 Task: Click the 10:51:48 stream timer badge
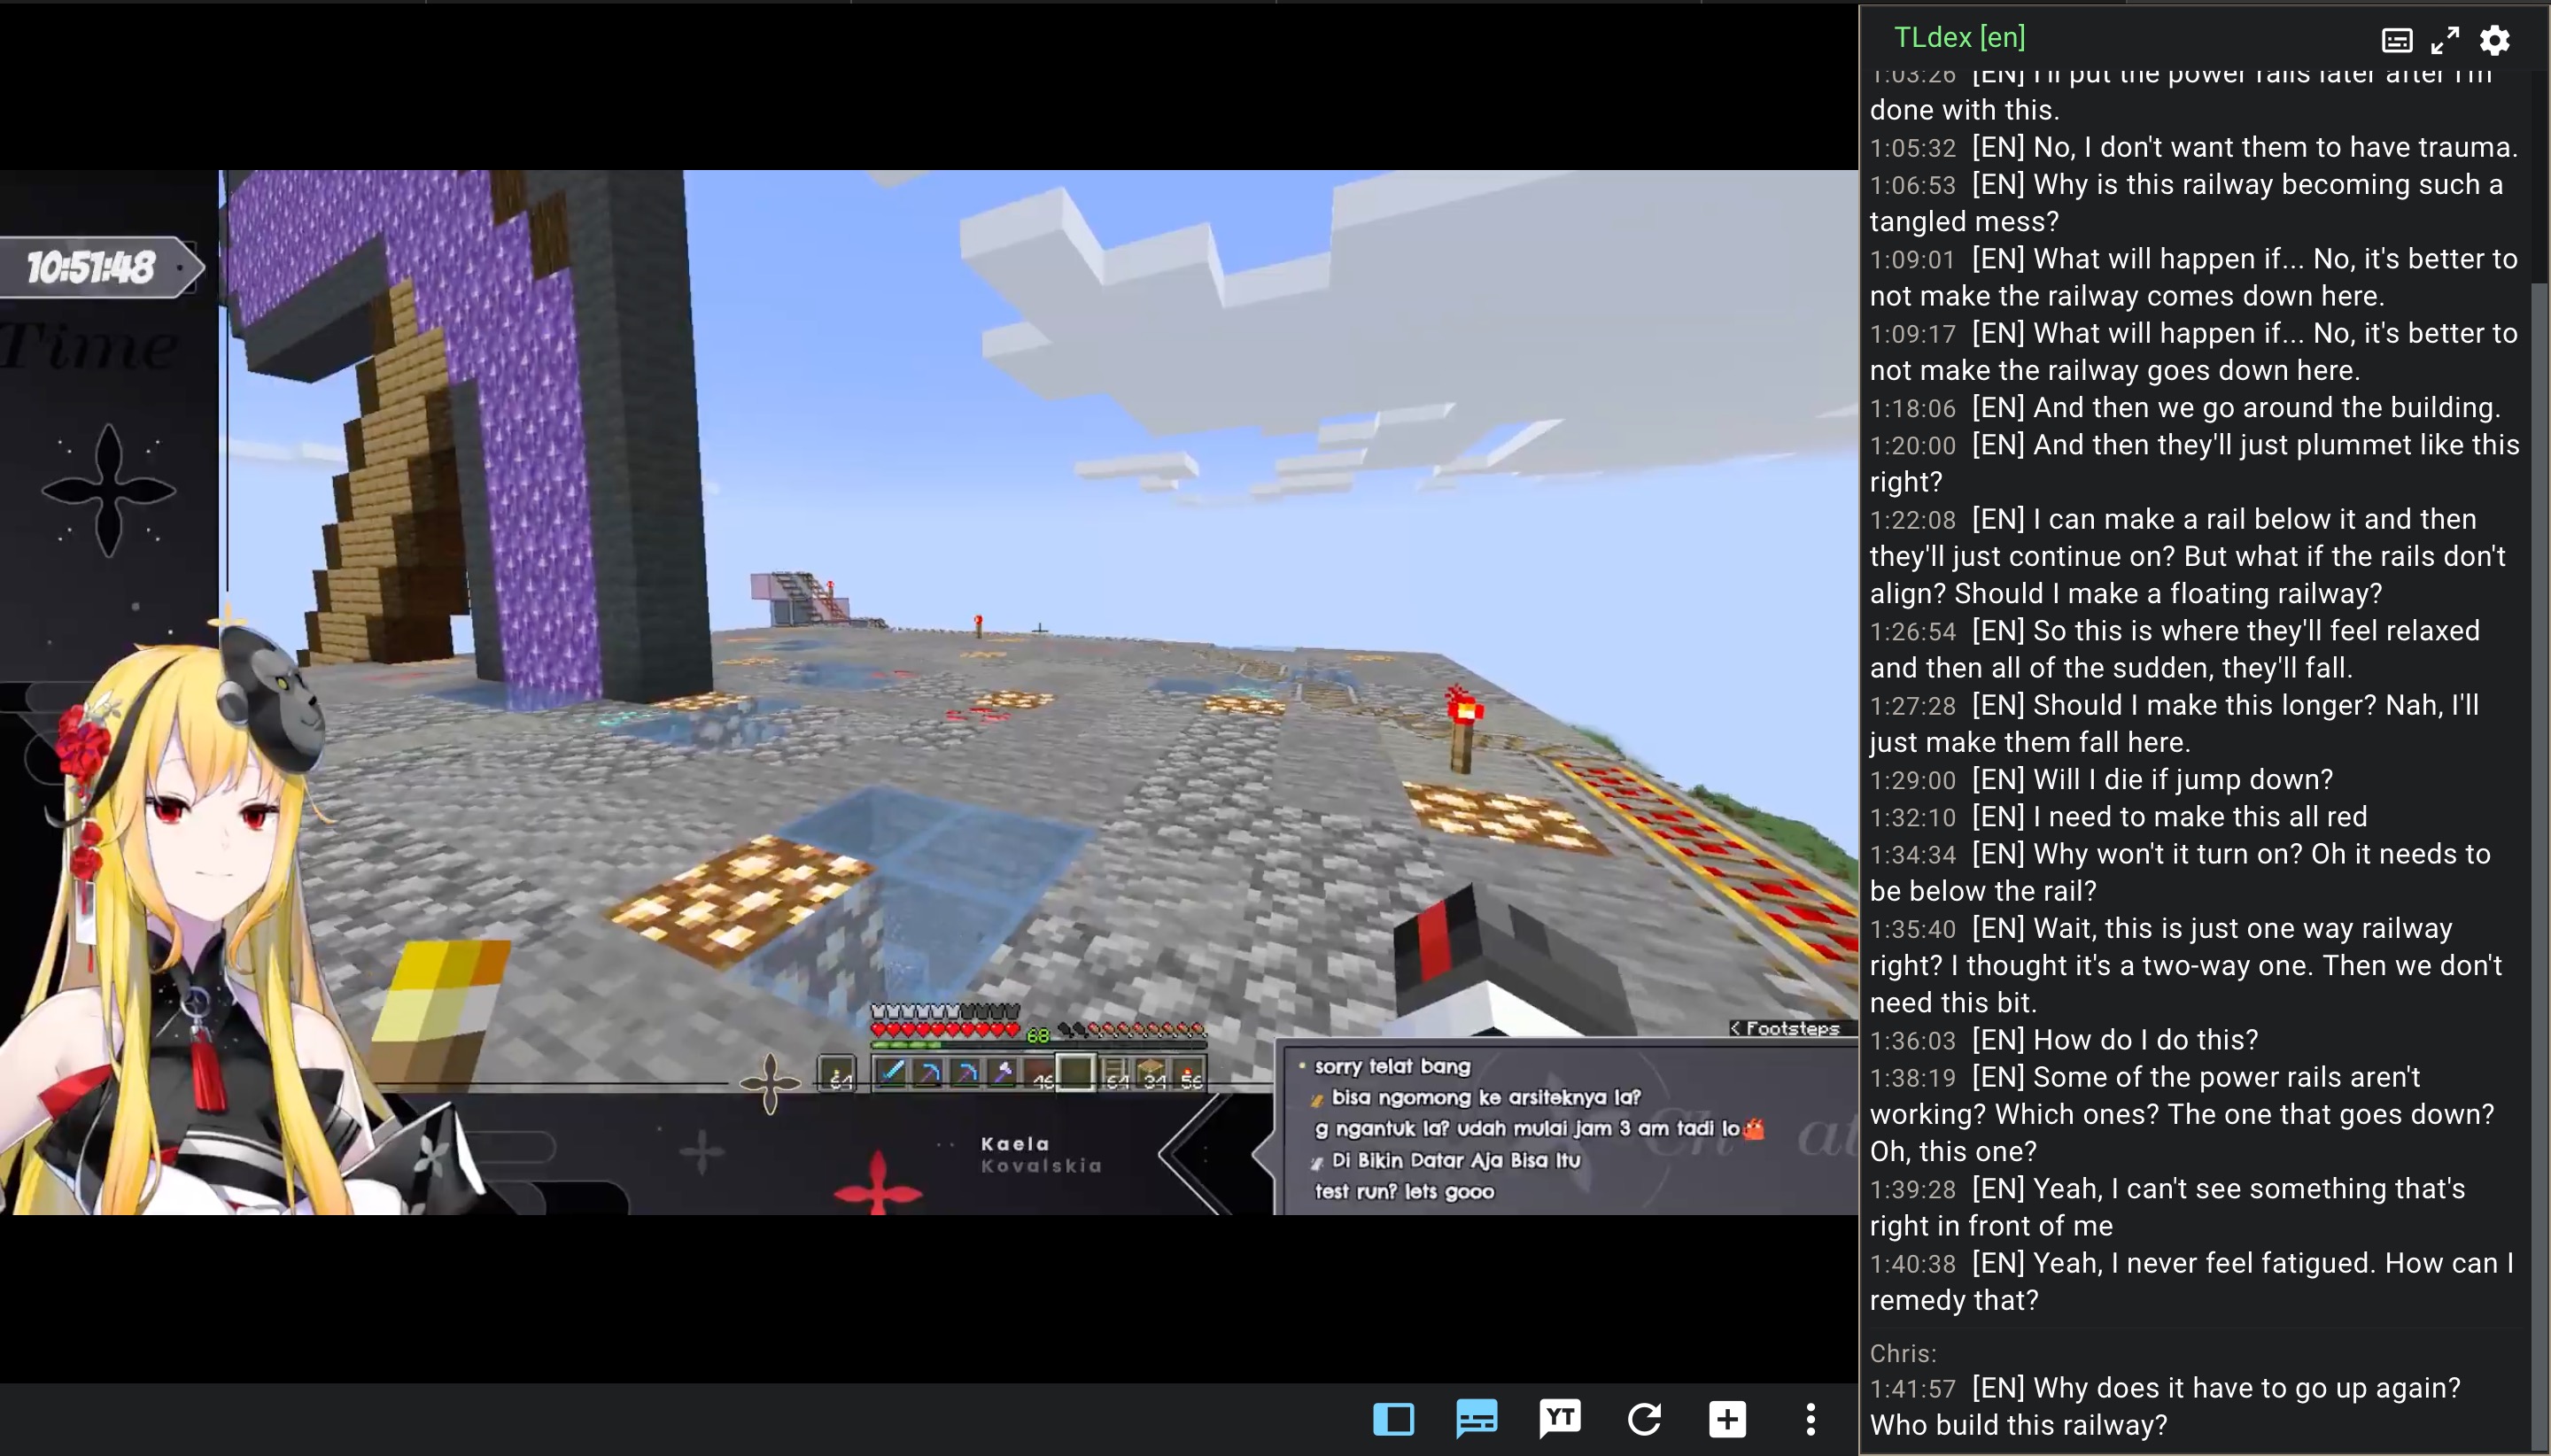pyautogui.click(x=92, y=267)
